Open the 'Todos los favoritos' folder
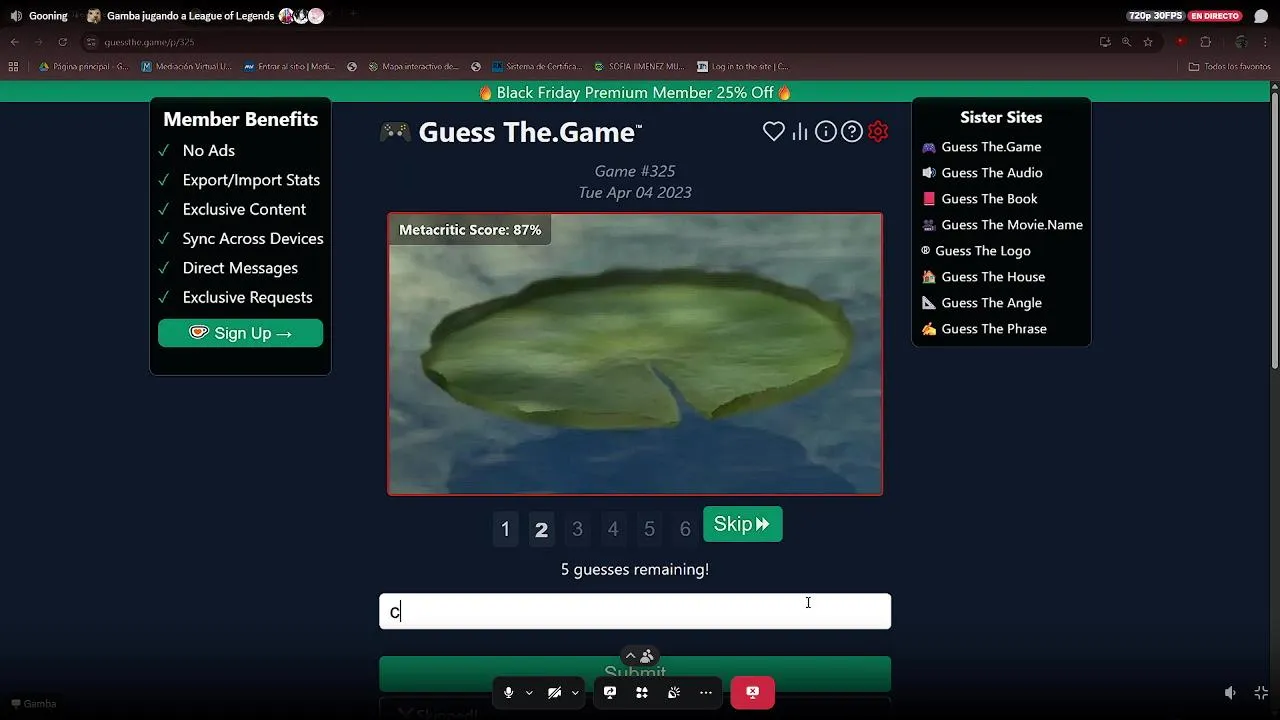The width and height of the screenshot is (1280, 720). tap(1230, 67)
